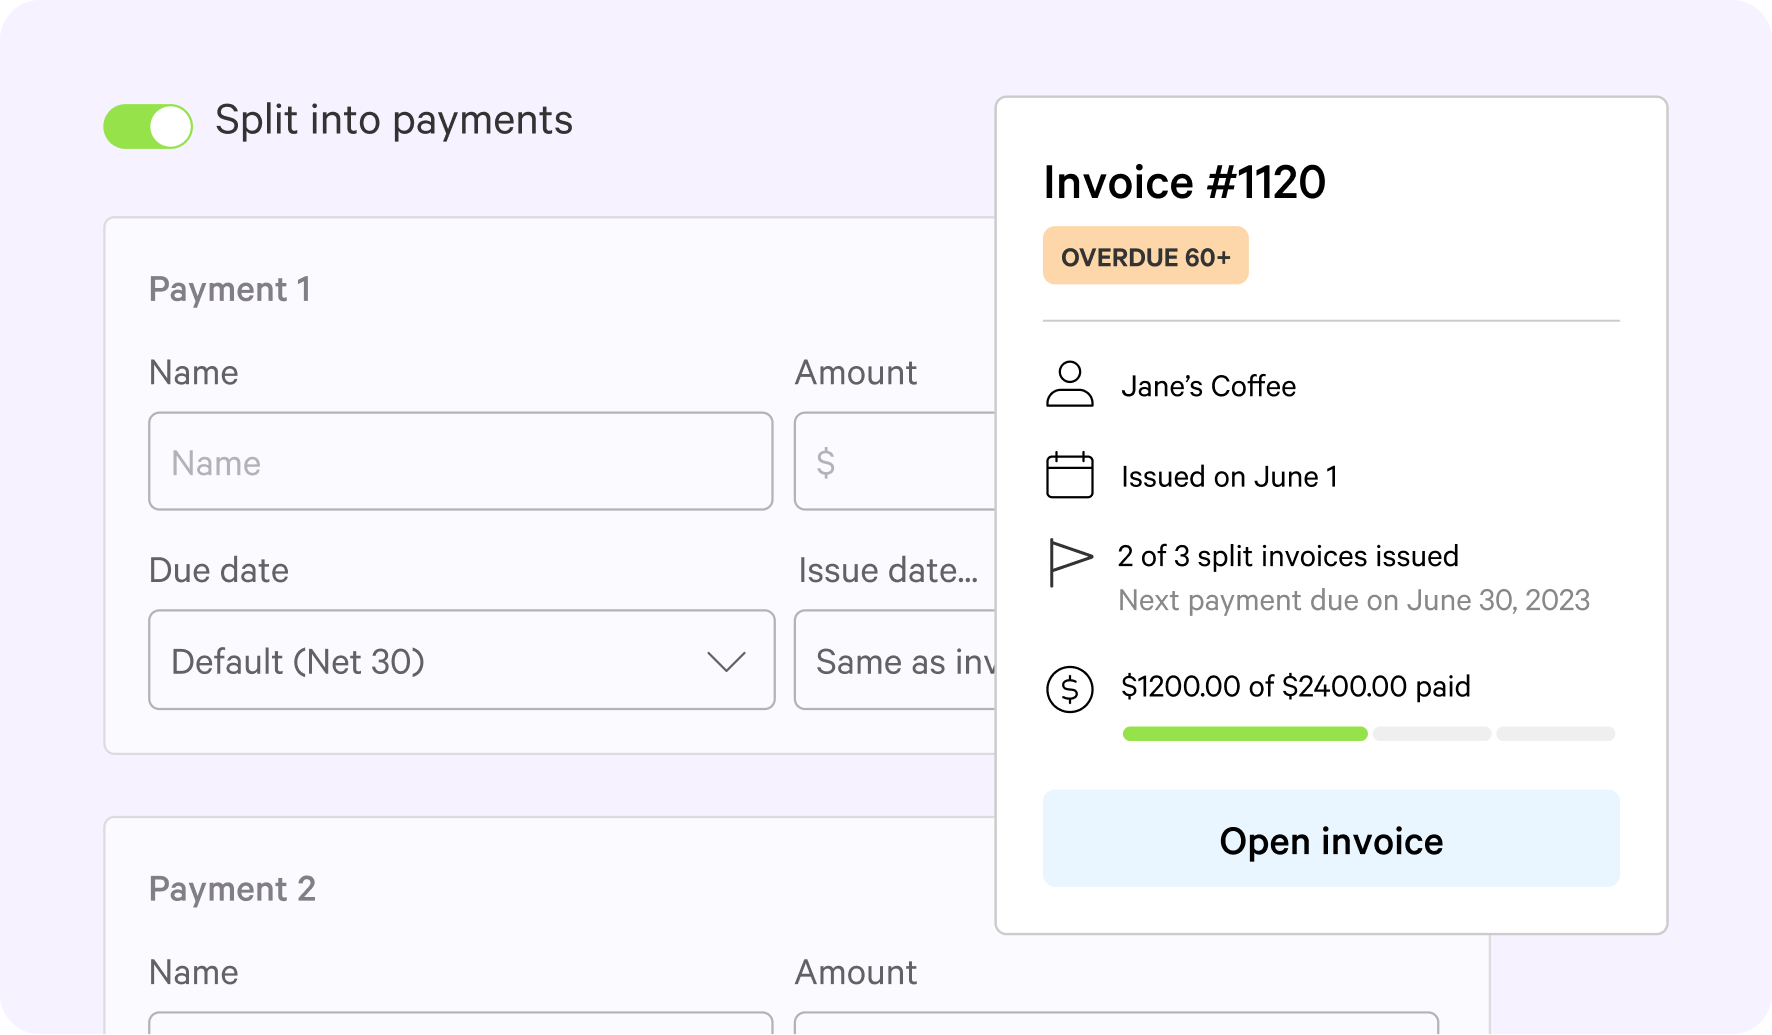Click the dropdown chevron on Due date selector
Viewport: 1772px width, 1035px height.
click(x=728, y=660)
